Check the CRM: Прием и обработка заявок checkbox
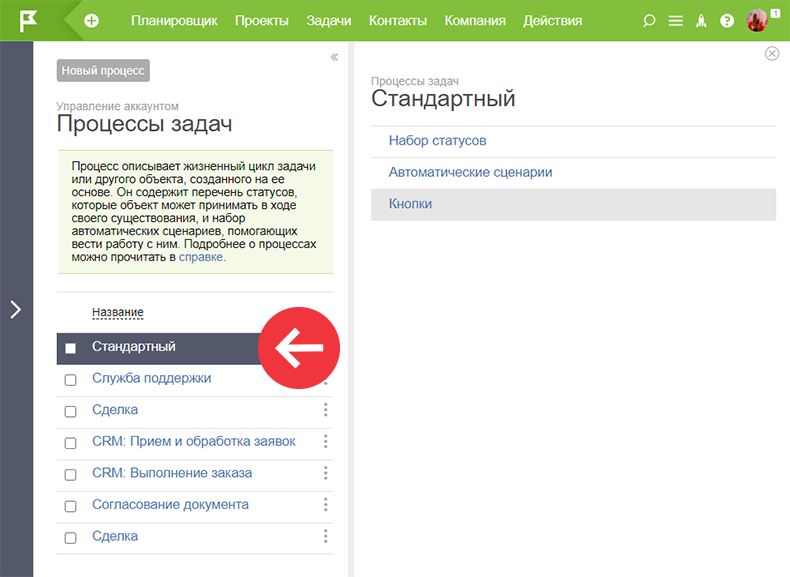The image size is (790, 577). (71, 443)
